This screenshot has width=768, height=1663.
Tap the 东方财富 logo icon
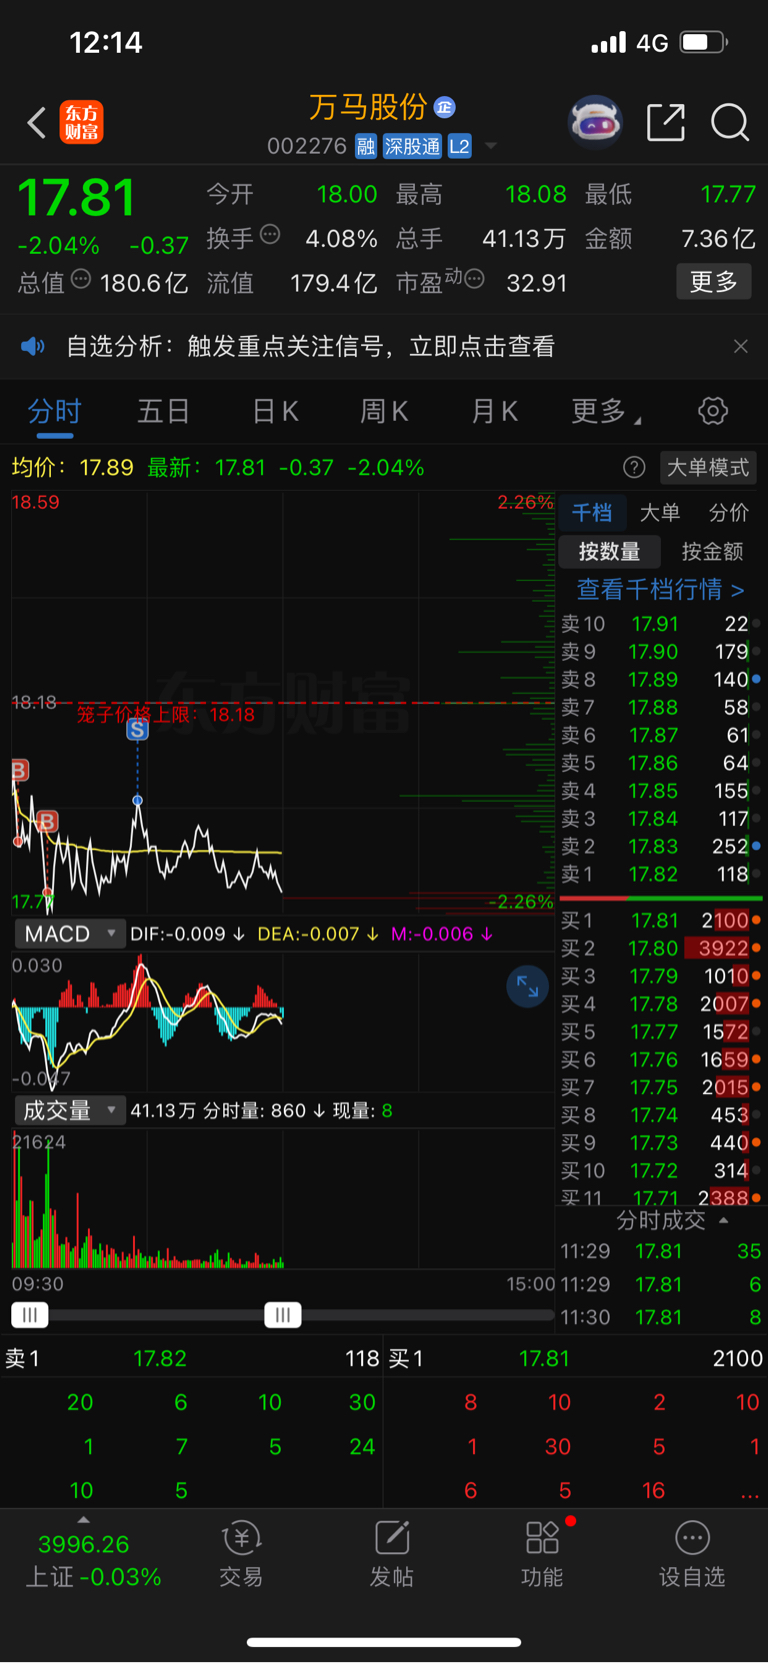(82, 123)
